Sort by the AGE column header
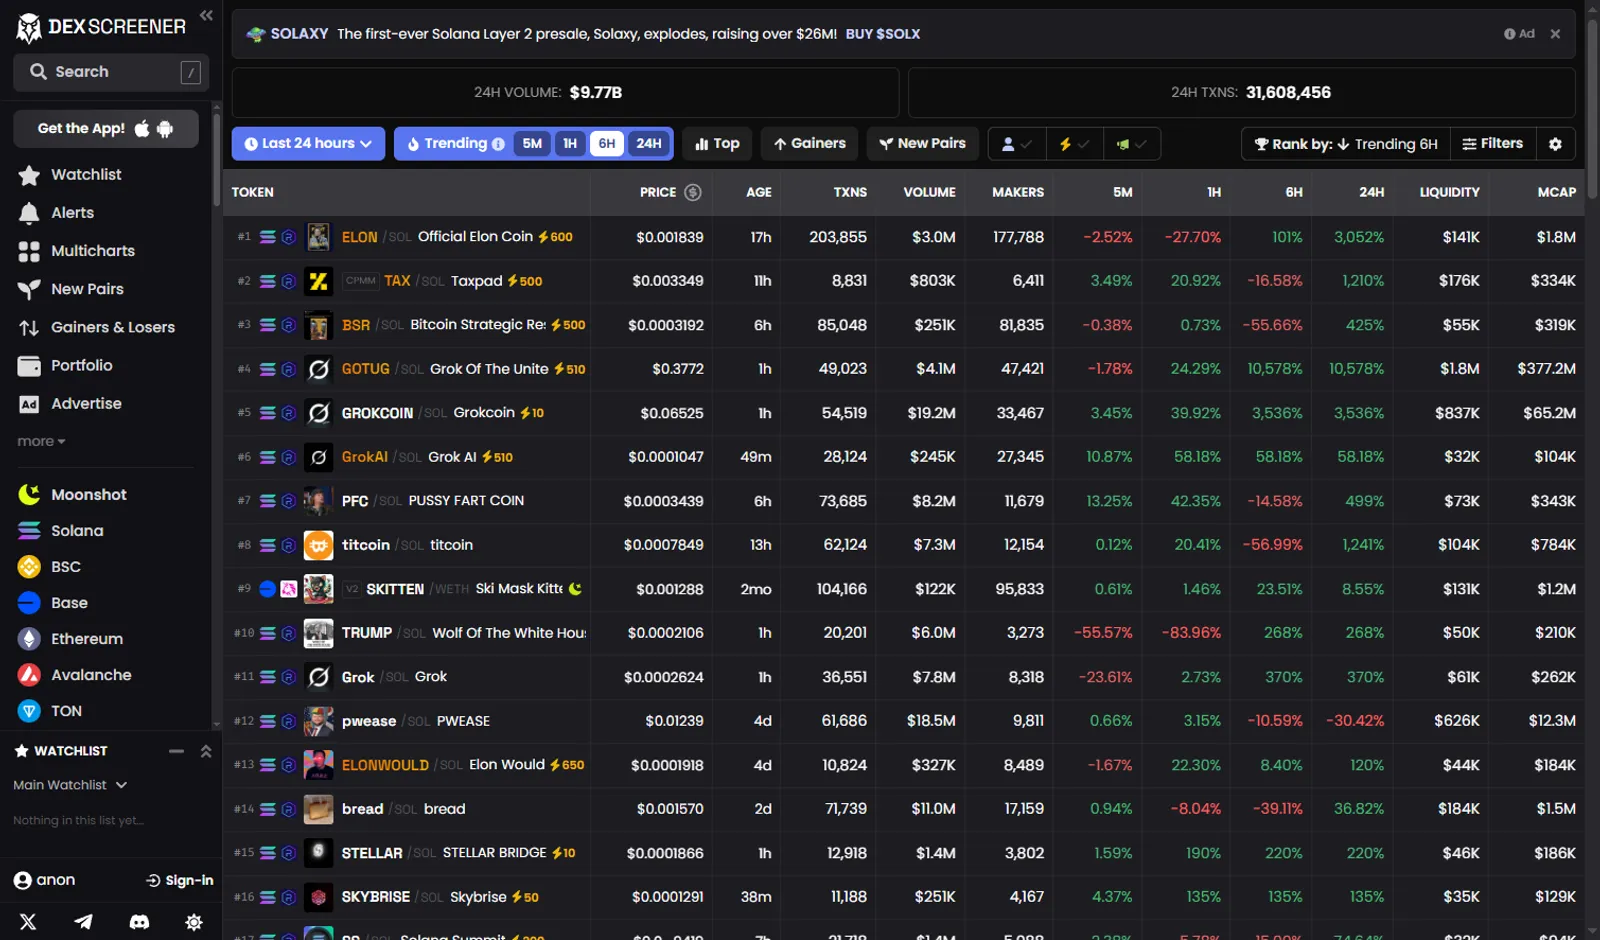 tap(759, 192)
